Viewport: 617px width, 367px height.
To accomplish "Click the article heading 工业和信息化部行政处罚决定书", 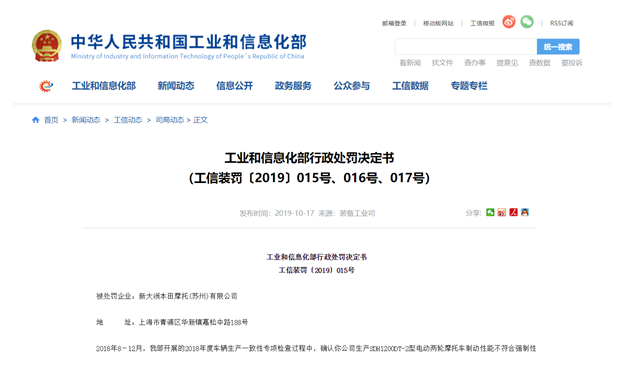I will tap(309, 158).
